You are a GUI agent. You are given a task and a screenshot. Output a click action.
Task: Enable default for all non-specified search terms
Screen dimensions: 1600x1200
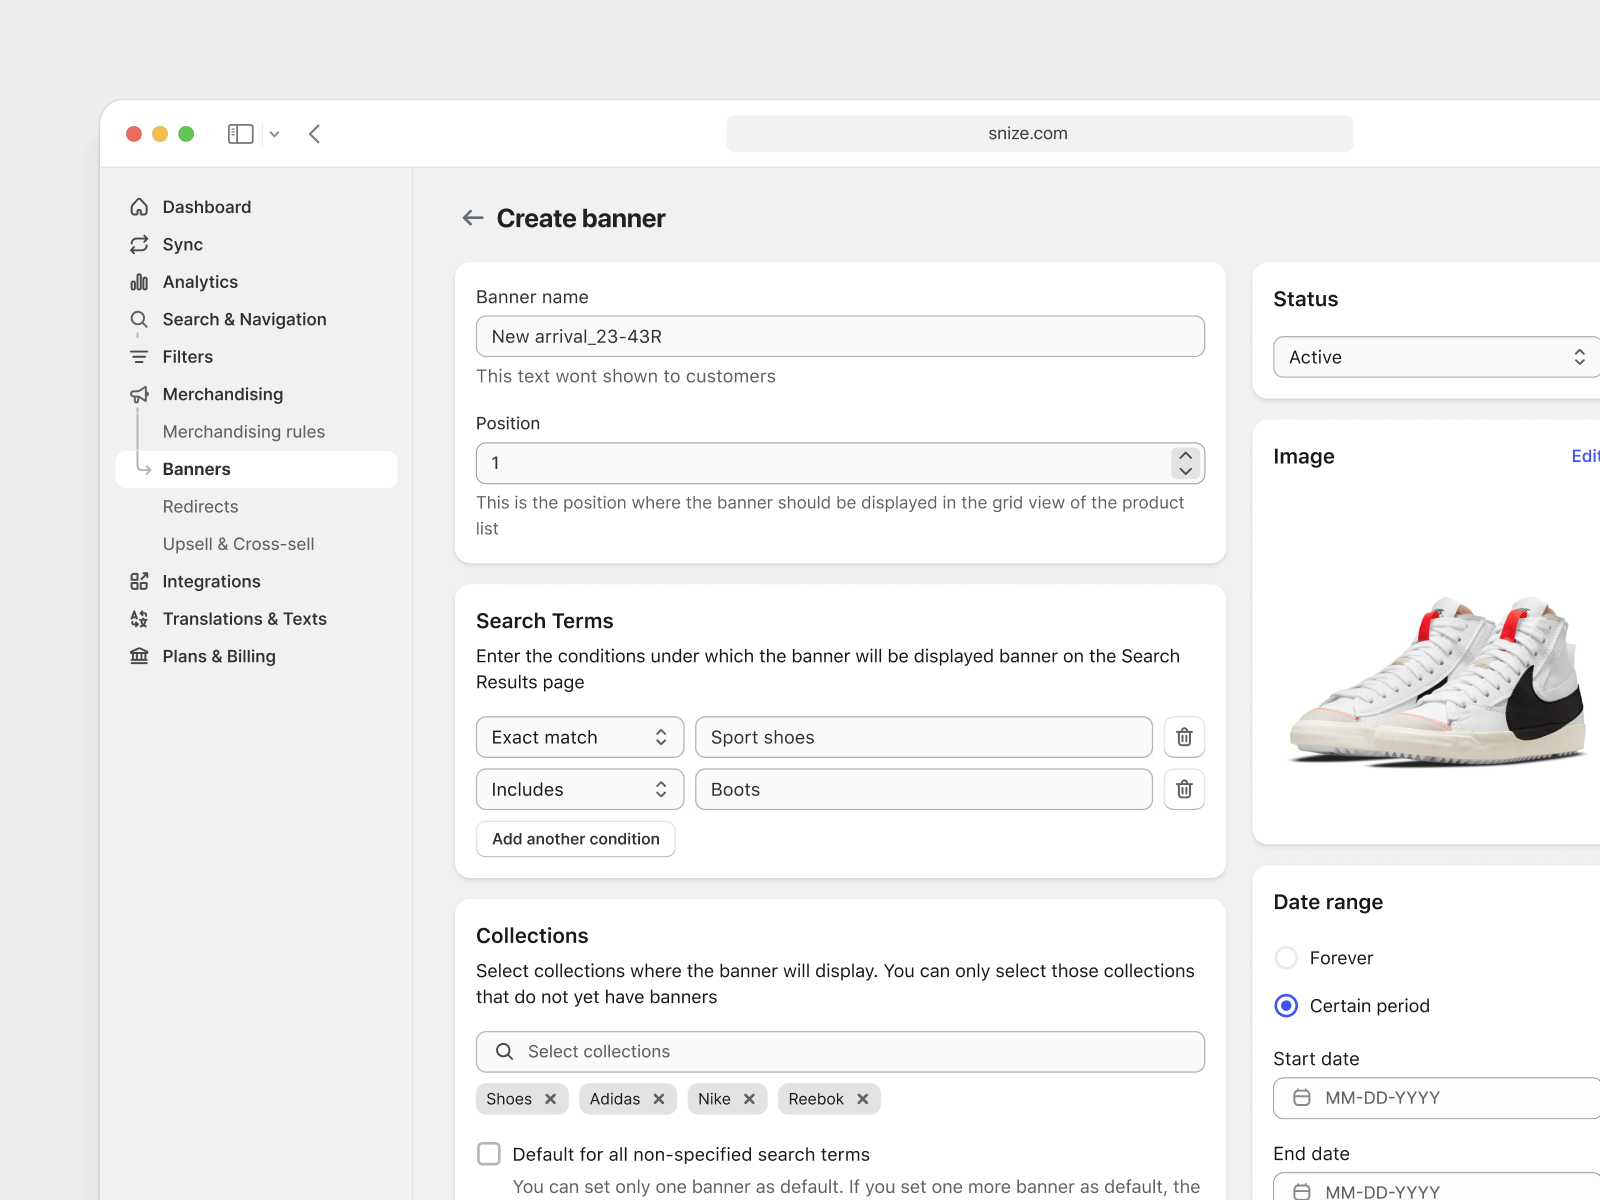pyautogui.click(x=489, y=1154)
